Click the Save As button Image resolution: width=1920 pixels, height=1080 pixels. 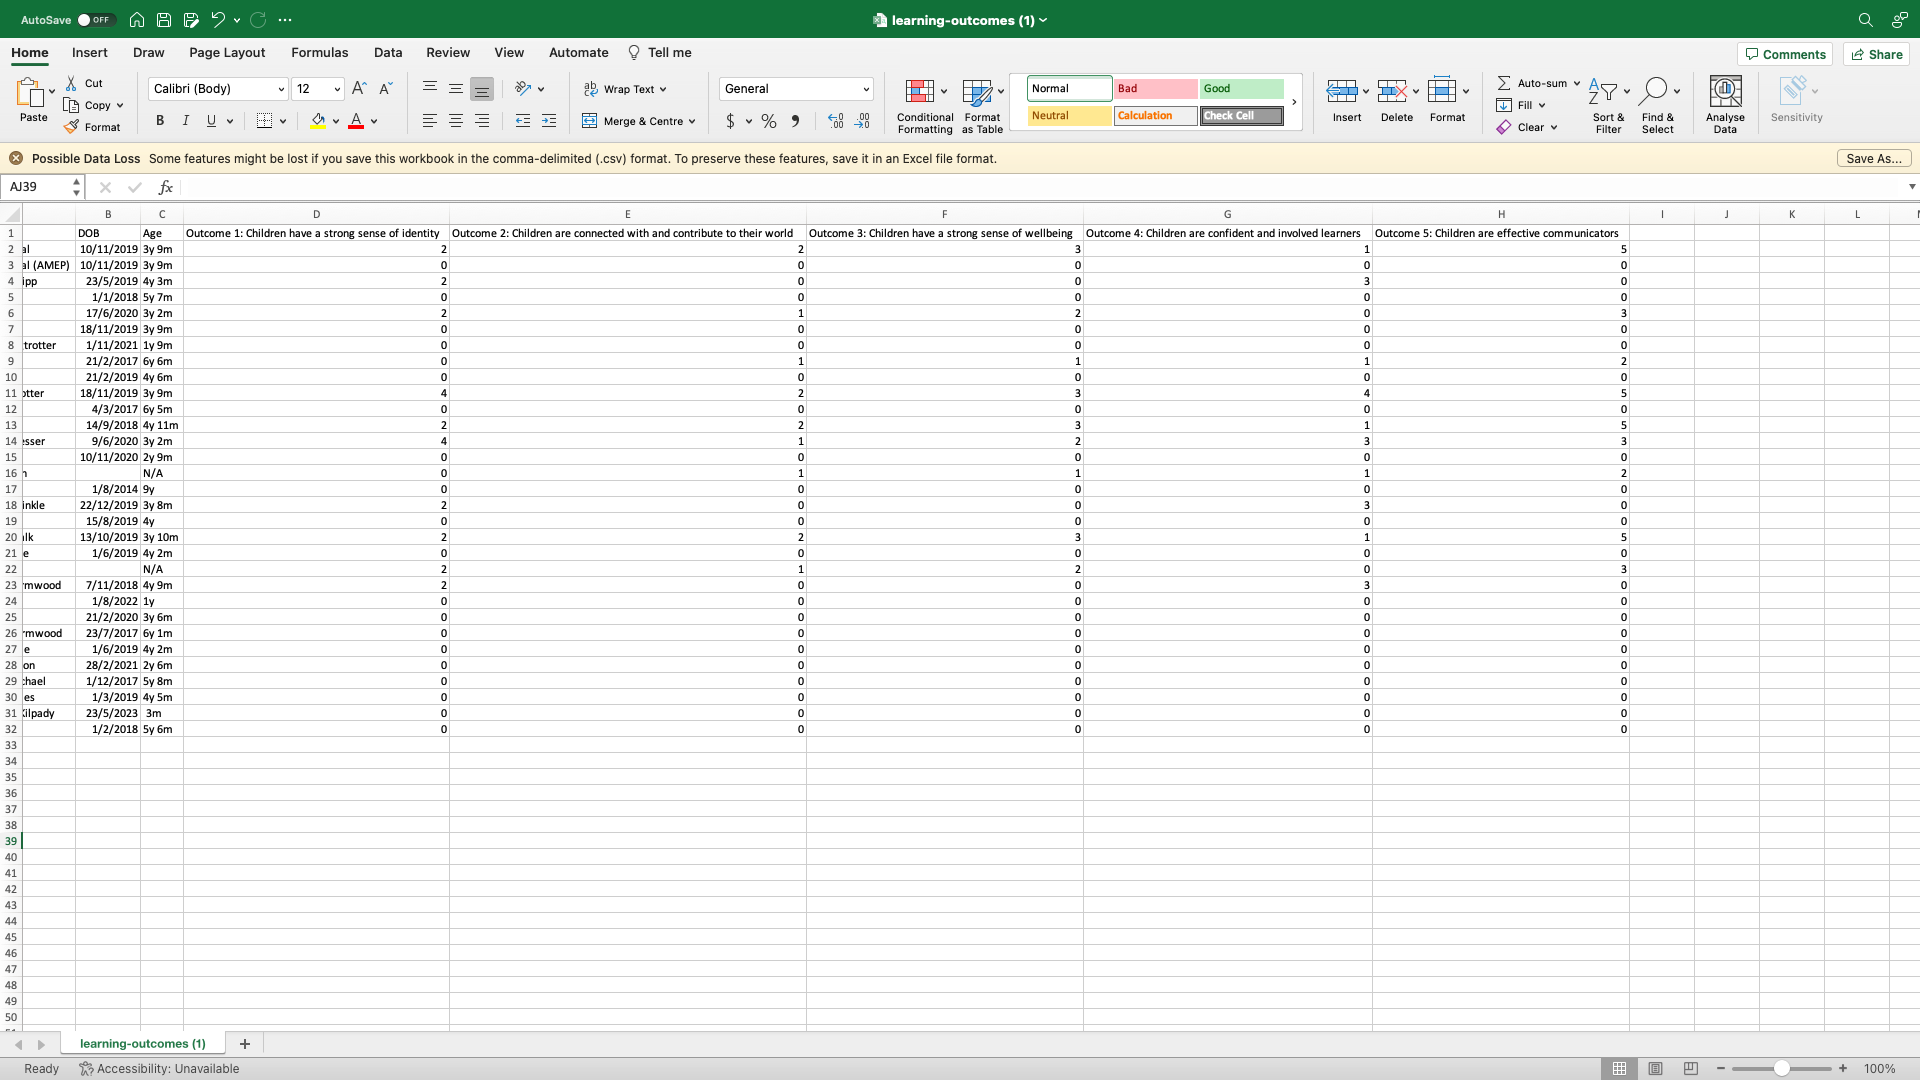[1873, 158]
